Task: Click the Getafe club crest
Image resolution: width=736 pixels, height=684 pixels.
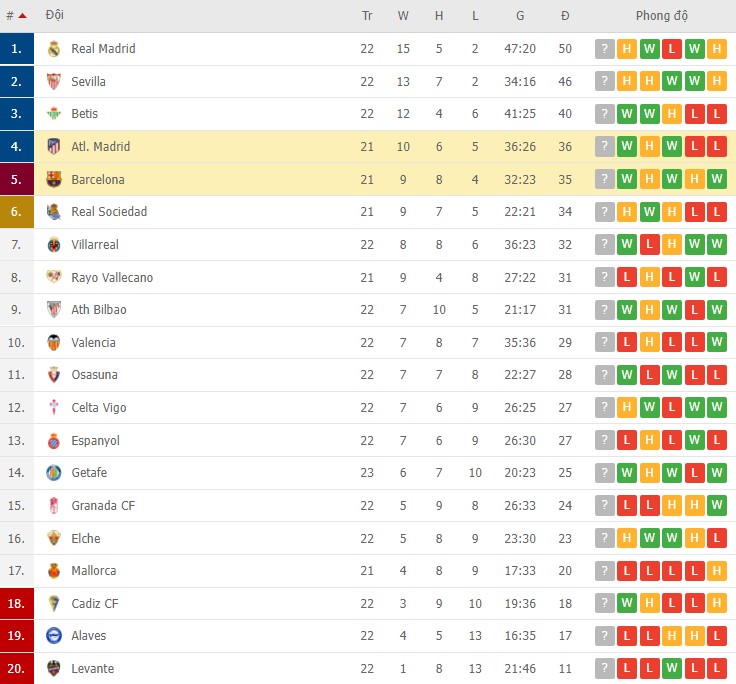Action: click(54, 473)
